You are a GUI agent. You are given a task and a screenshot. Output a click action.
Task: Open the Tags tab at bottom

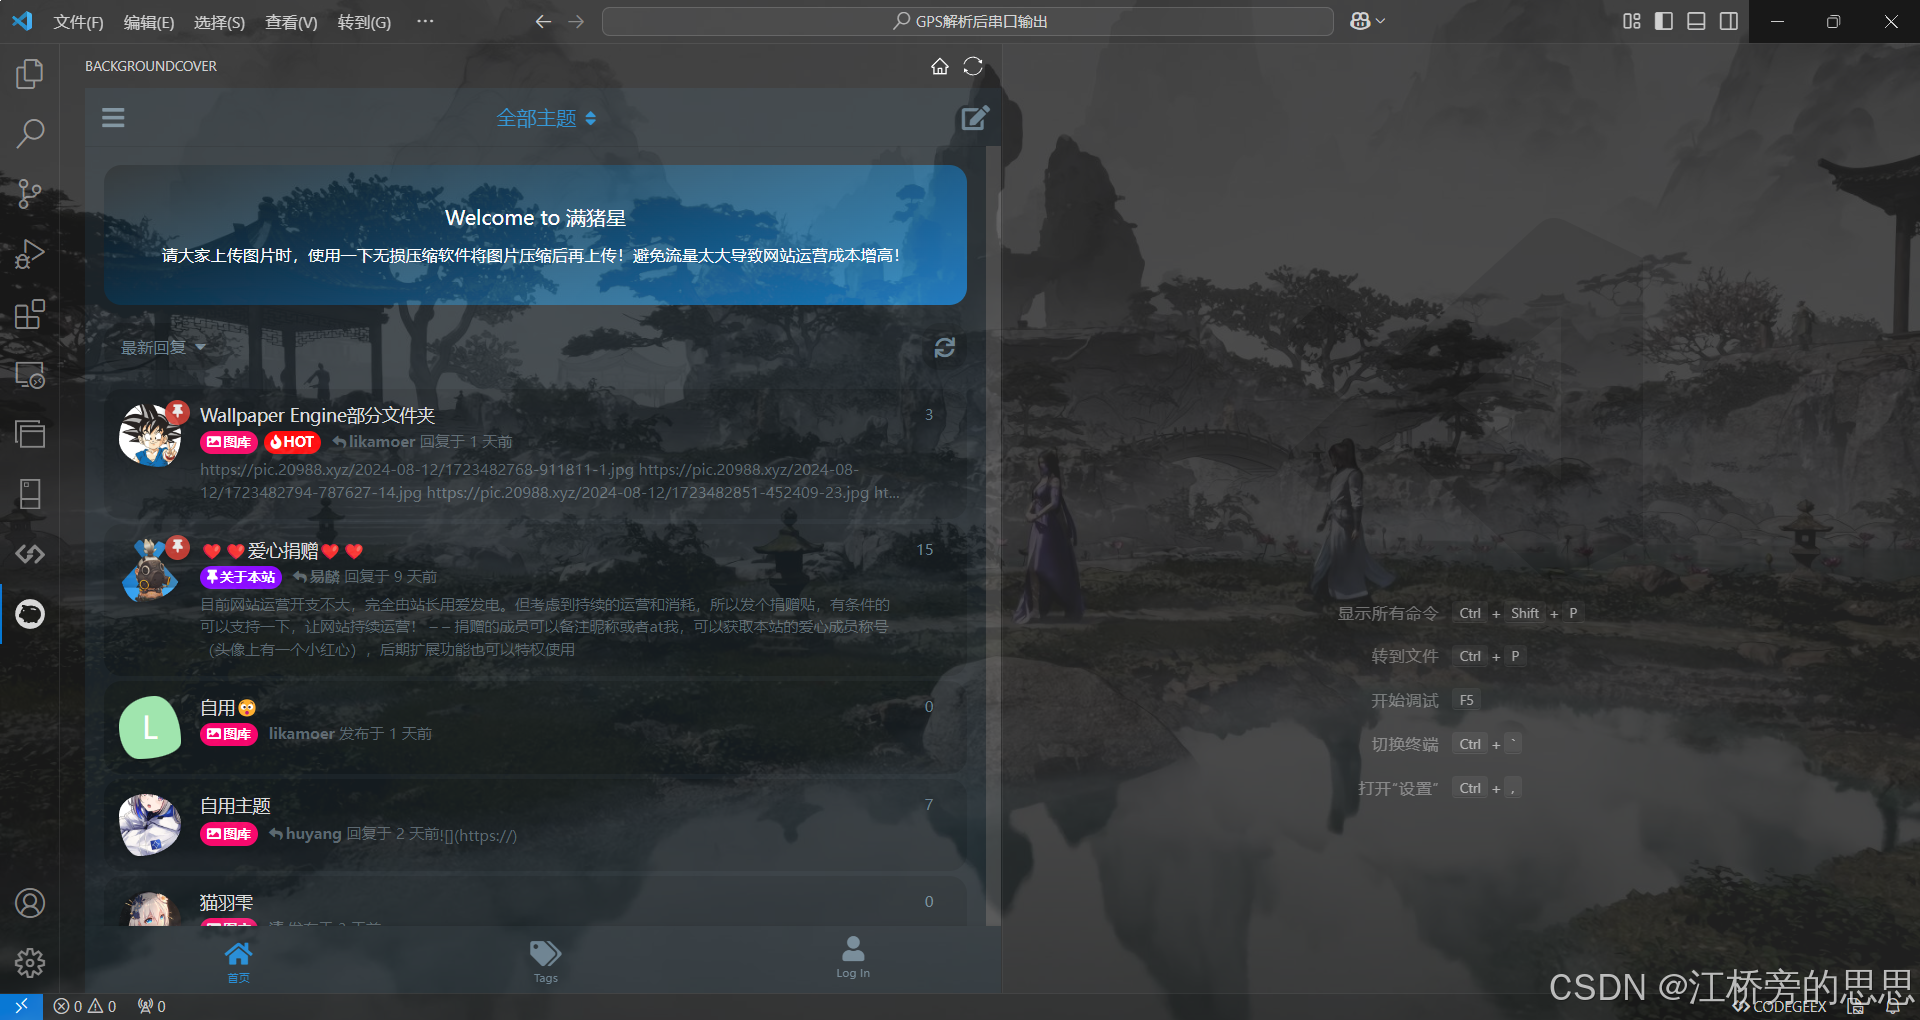545,963
